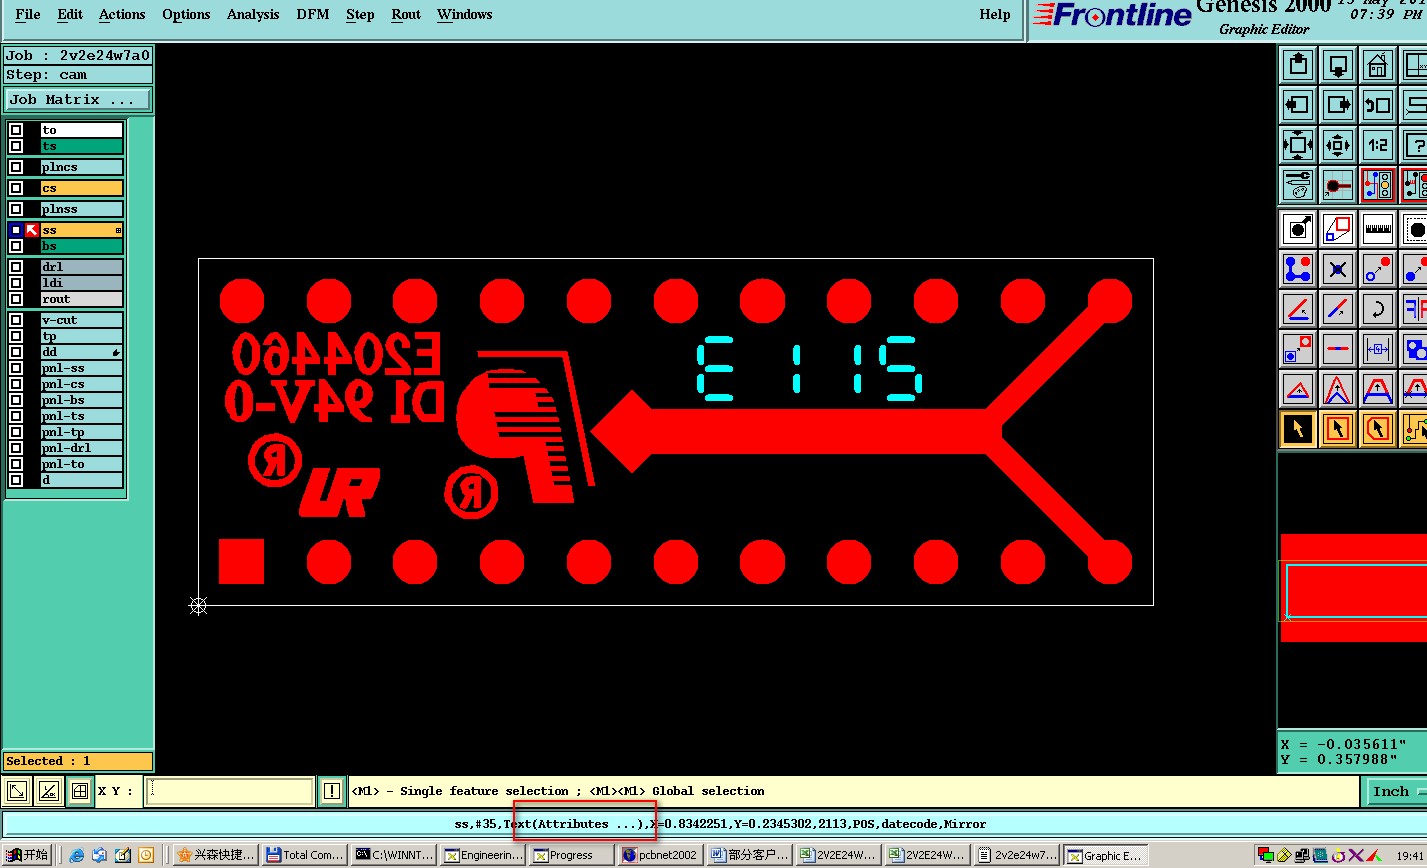Open the red-bordered traffic-light layer controls icon
Image resolution: width=1427 pixels, height=868 pixels.
(x=1378, y=184)
